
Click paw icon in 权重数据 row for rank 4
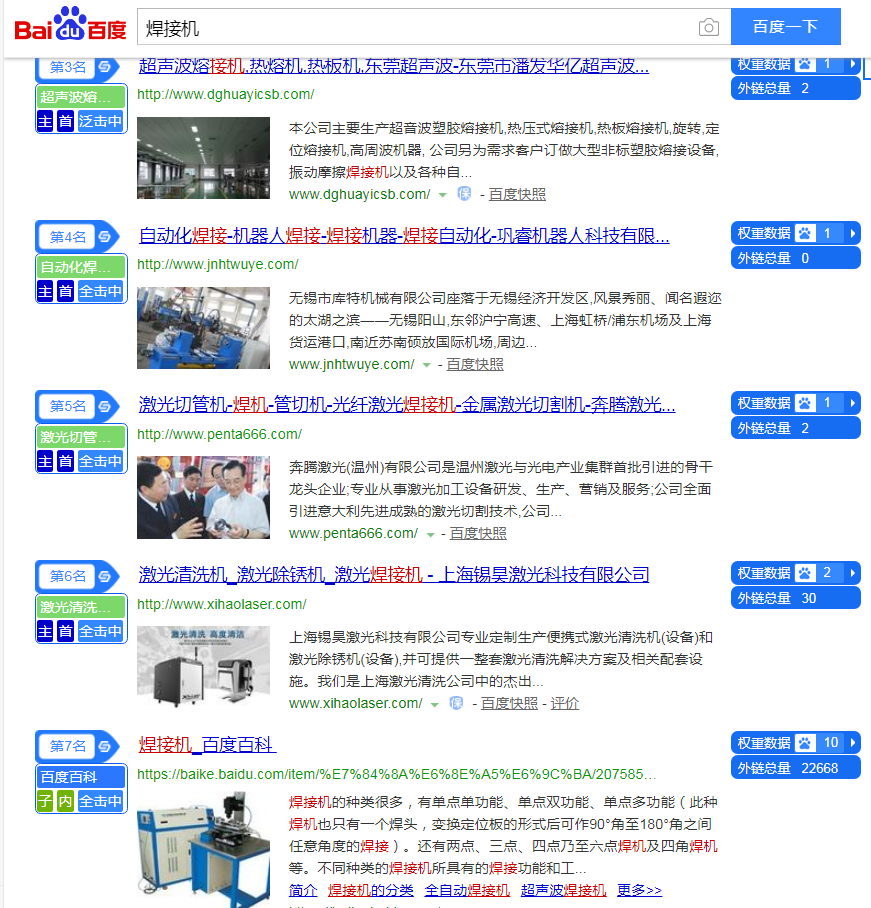click(x=804, y=233)
